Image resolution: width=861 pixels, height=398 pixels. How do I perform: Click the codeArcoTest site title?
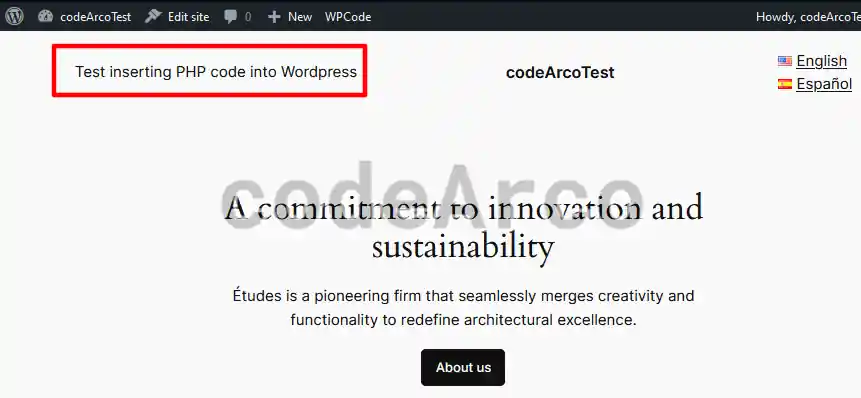point(560,72)
